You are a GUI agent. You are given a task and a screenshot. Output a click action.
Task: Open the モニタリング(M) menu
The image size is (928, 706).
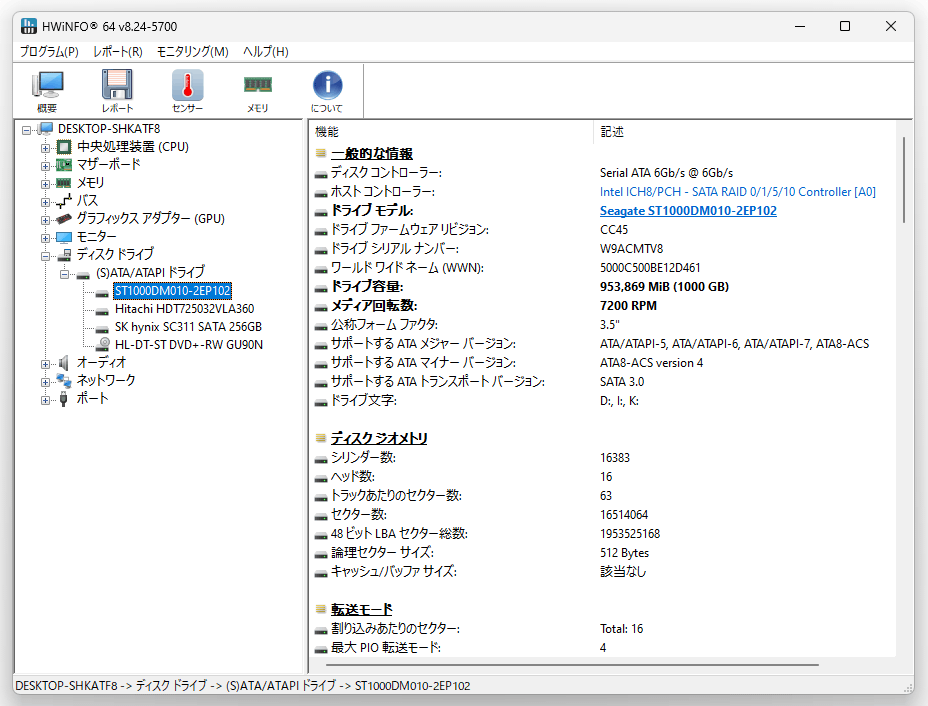pos(192,51)
